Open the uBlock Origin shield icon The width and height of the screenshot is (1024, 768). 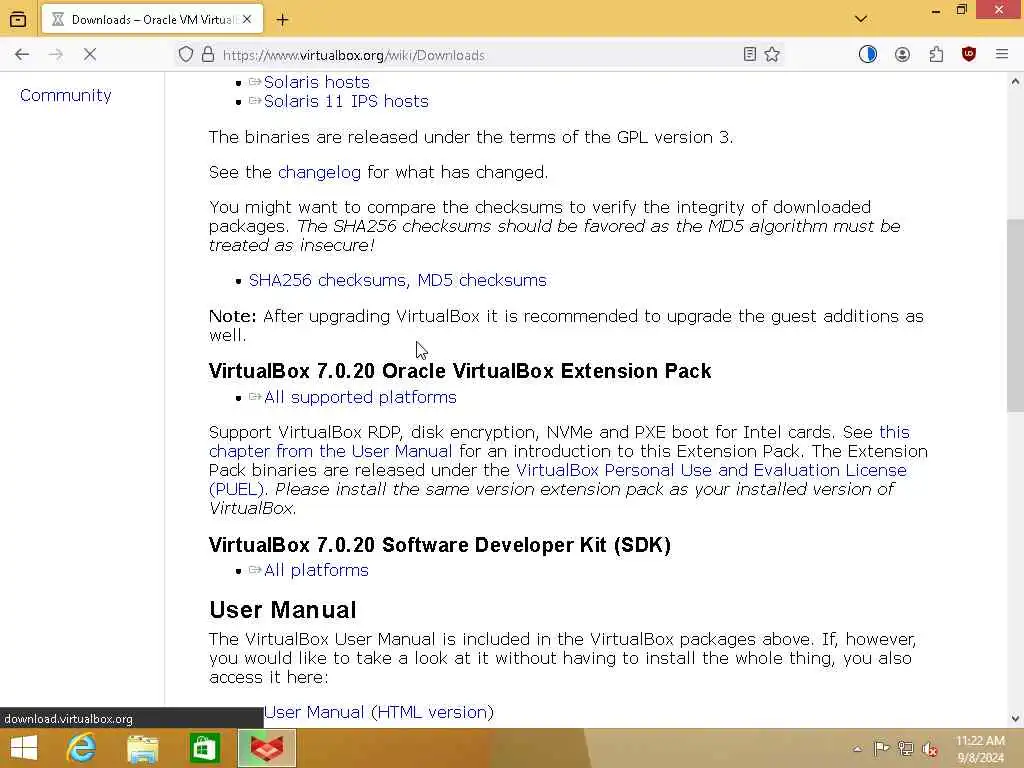pyautogui.click(x=969, y=54)
